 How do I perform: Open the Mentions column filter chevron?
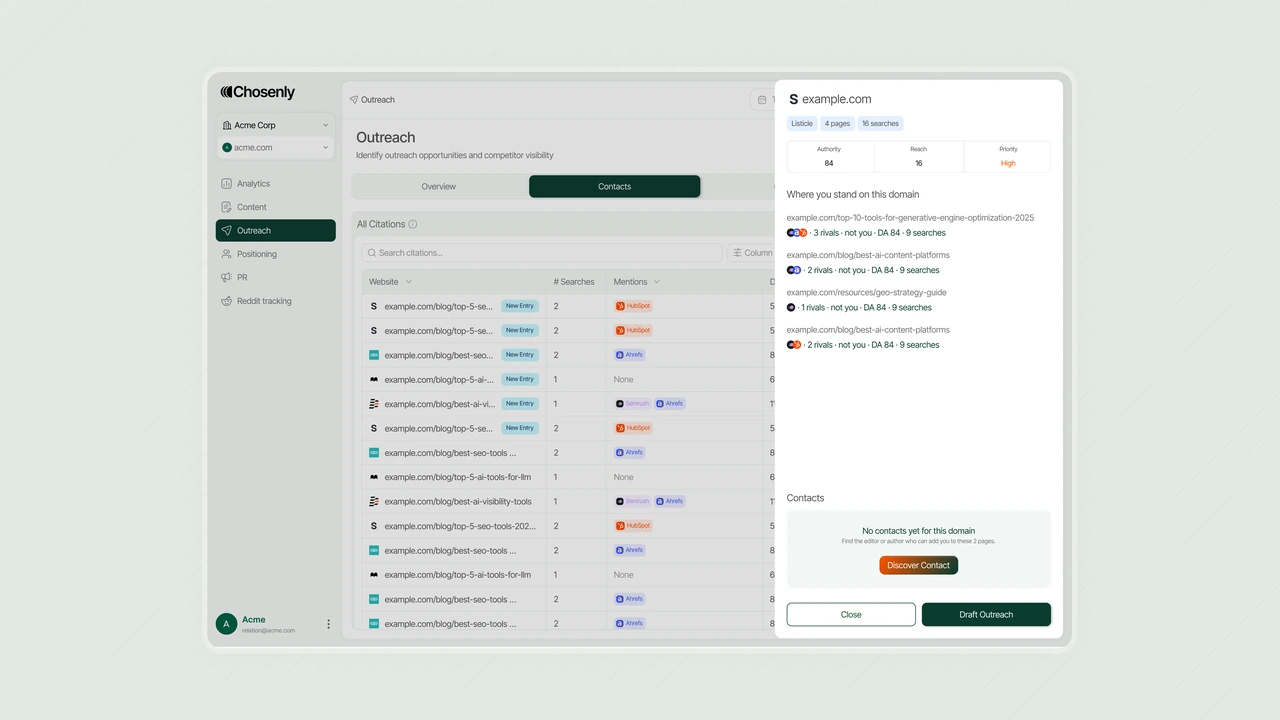[x=656, y=282]
